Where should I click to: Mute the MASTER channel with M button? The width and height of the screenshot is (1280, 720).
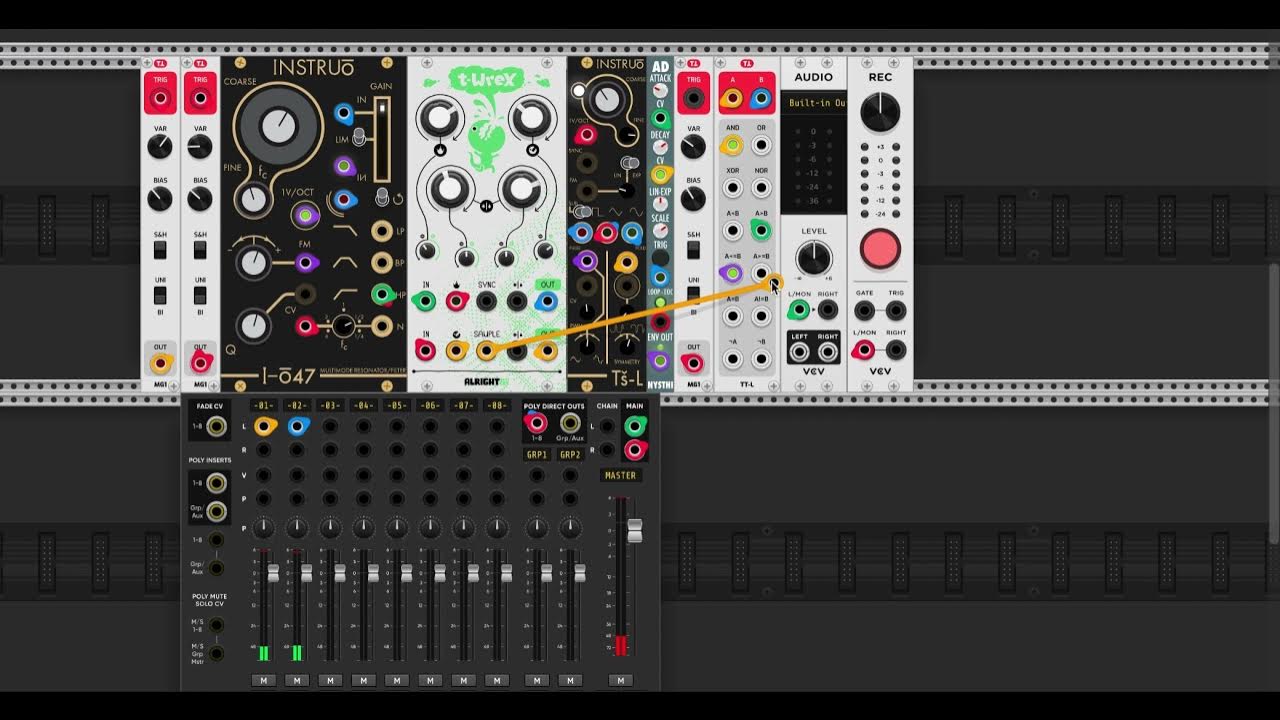click(x=620, y=680)
